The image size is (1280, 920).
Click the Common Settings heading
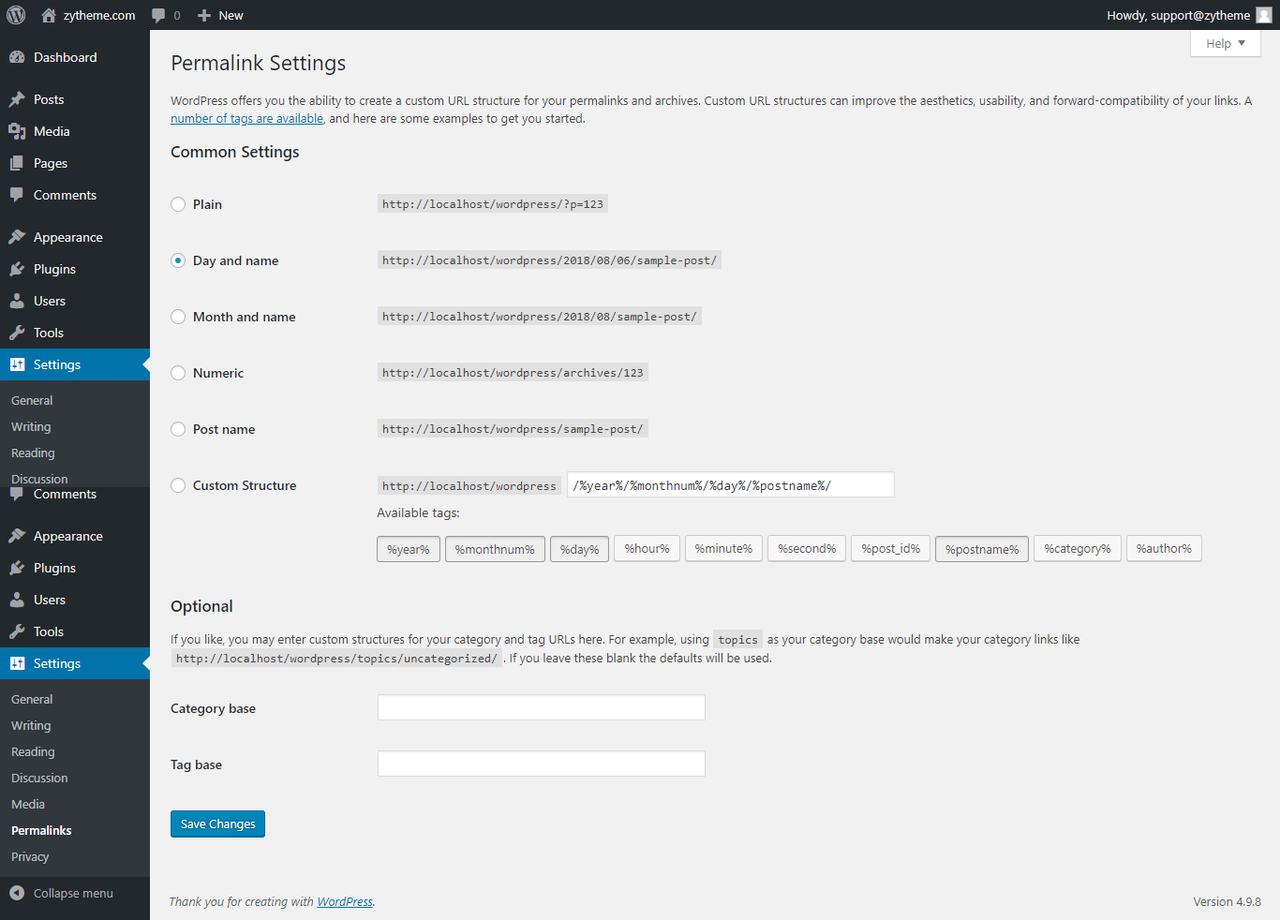[x=235, y=152]
